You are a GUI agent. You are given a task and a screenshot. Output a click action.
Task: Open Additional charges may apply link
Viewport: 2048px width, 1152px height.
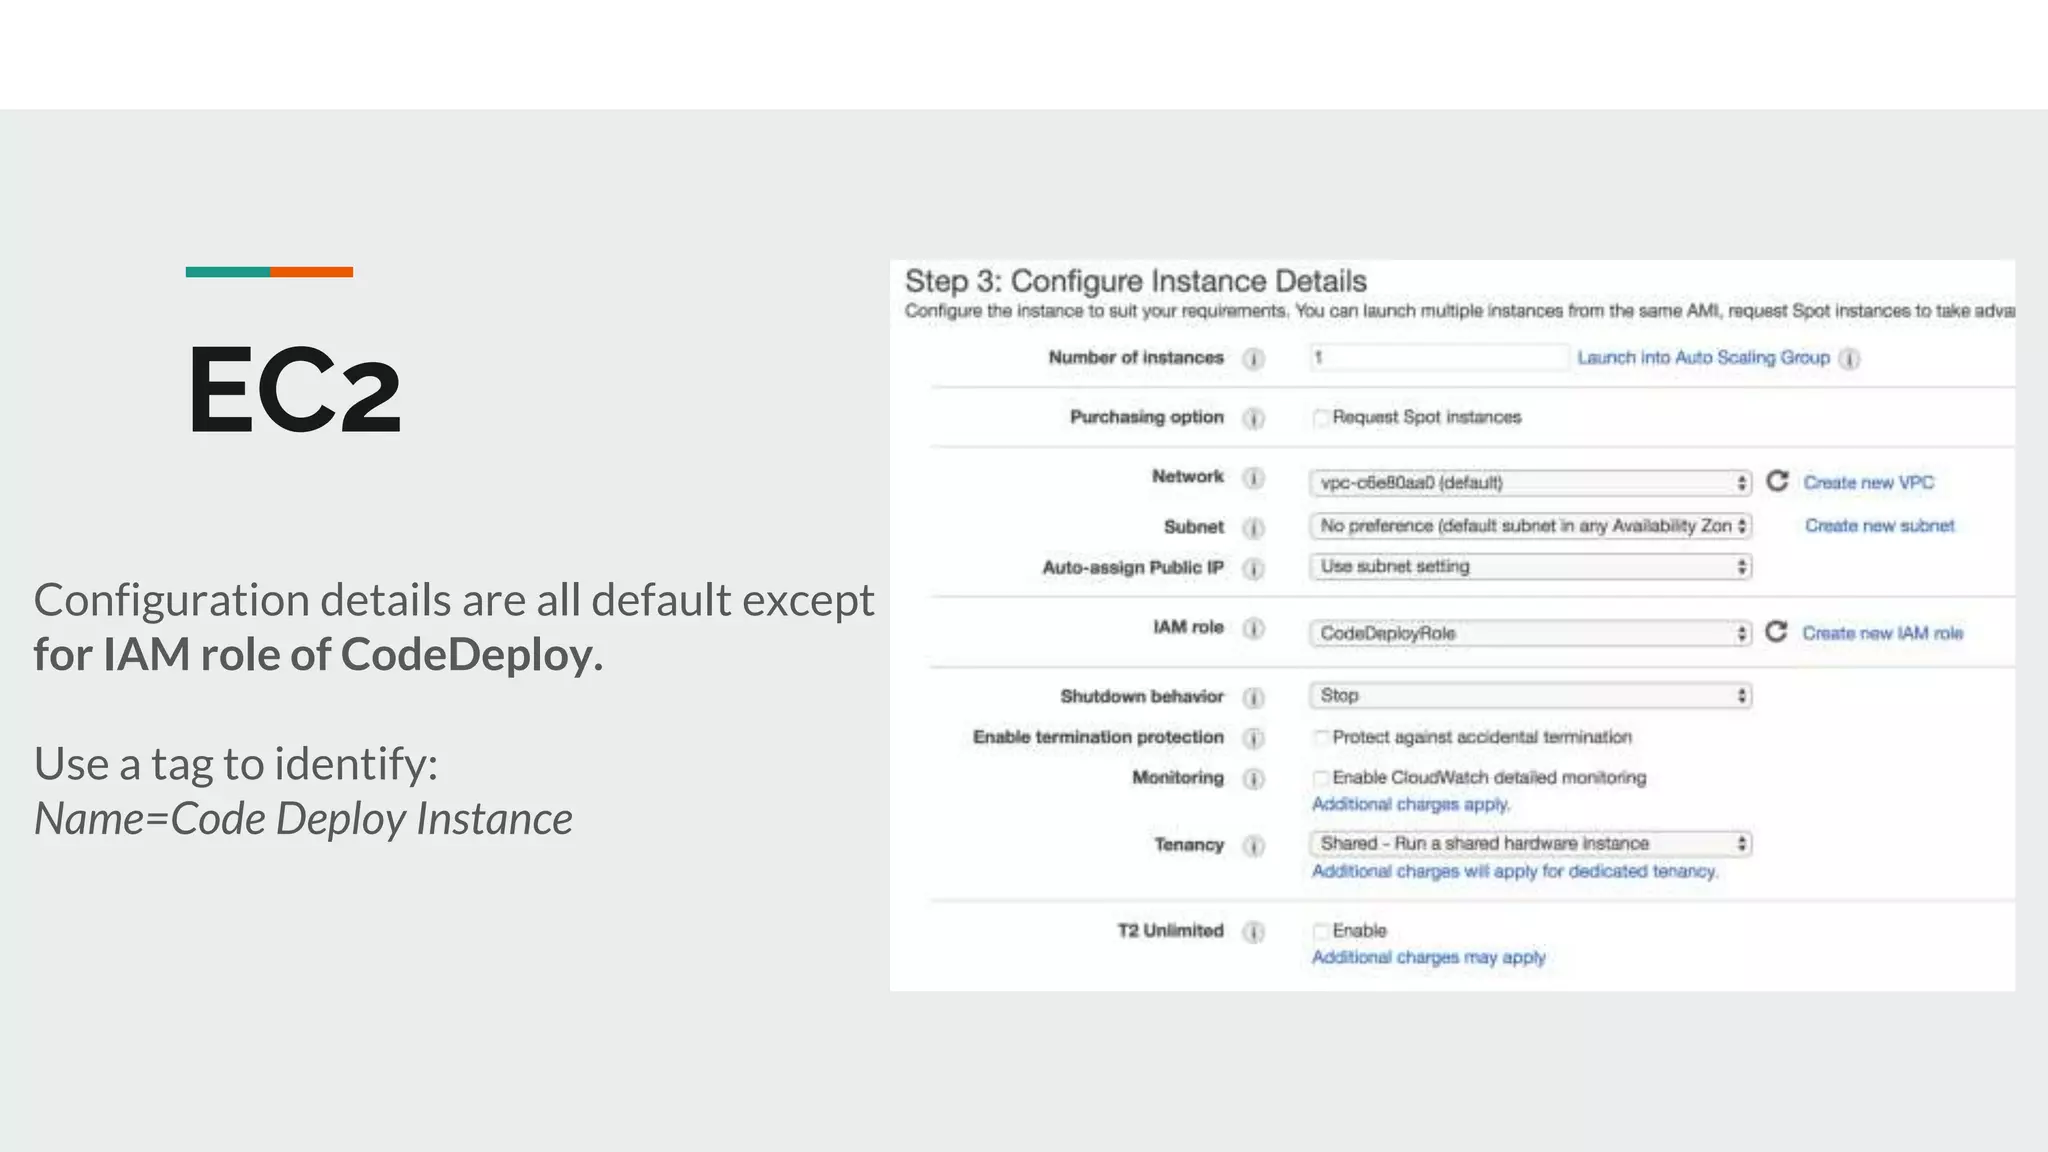(1428, 957)
